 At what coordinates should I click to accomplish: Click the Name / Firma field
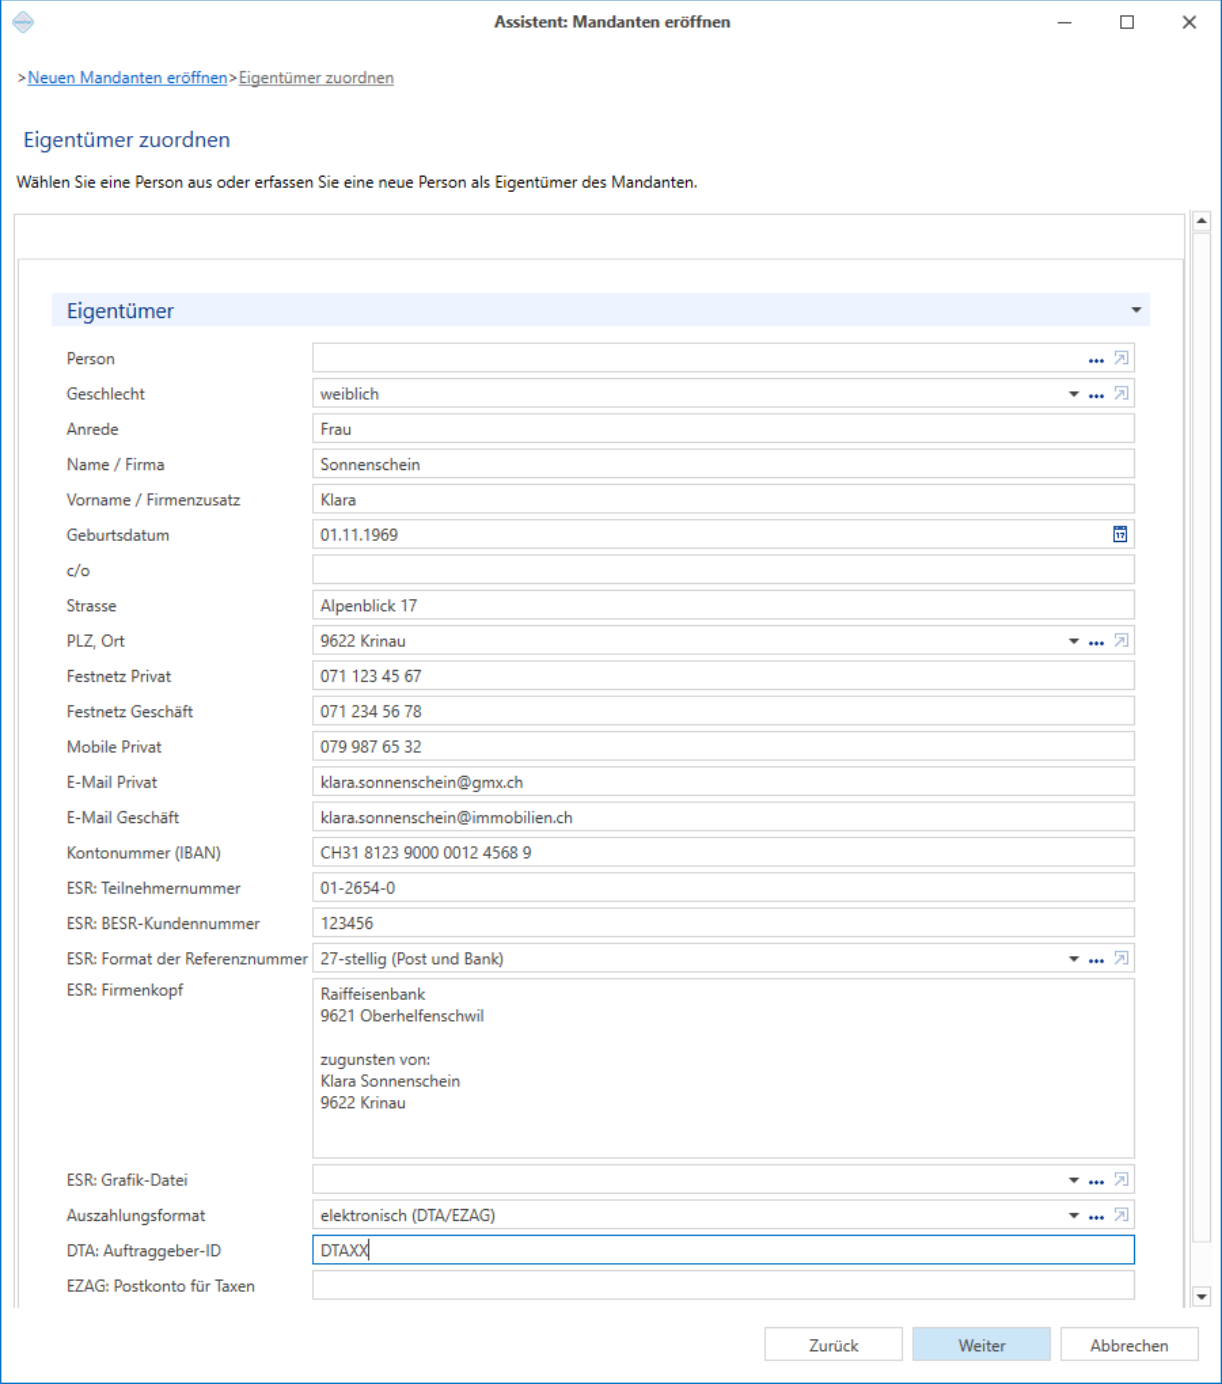724,464
